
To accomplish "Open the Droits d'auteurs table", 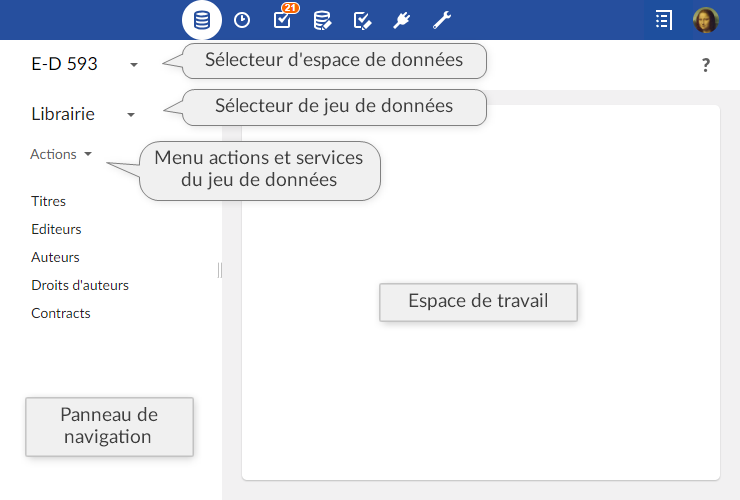I will pos(80,285).
